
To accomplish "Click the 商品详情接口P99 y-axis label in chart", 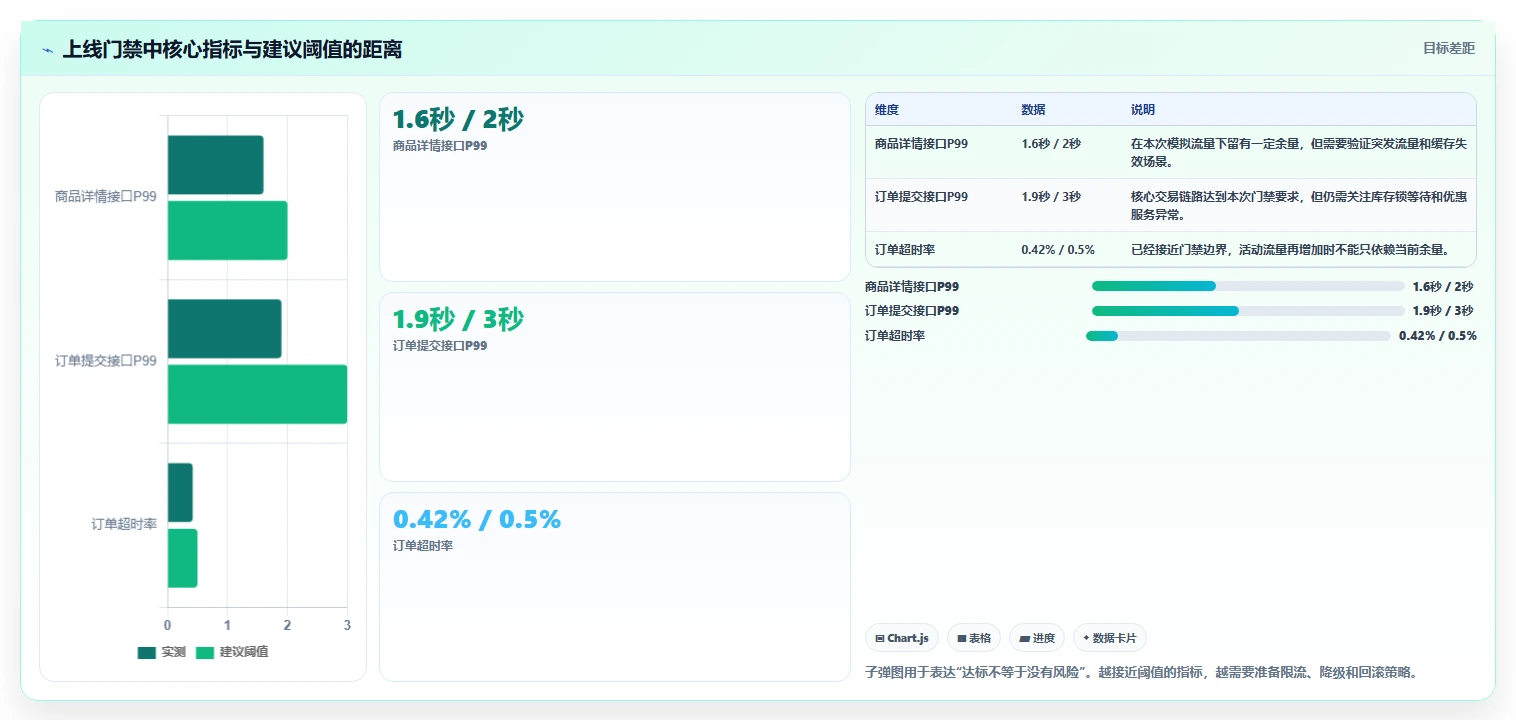I will [106, 197].
